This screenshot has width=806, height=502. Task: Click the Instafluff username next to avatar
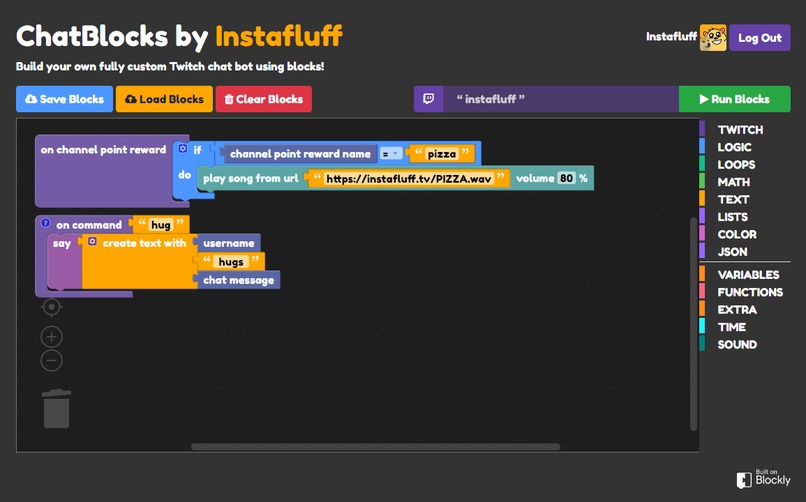tap(671, 36)
